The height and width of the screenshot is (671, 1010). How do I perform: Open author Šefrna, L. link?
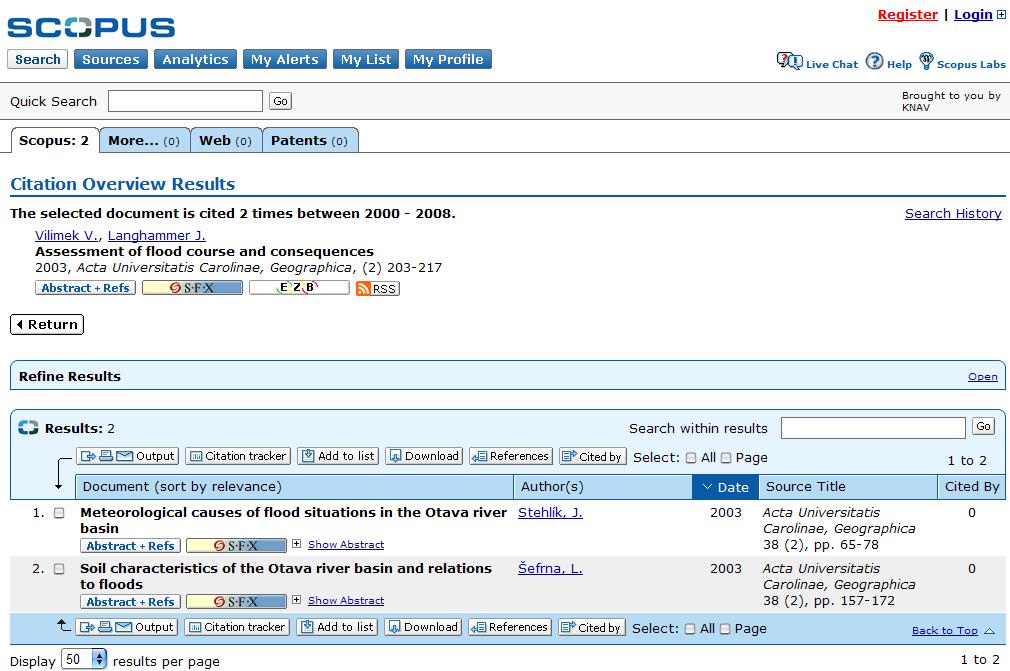pos(550,569)
